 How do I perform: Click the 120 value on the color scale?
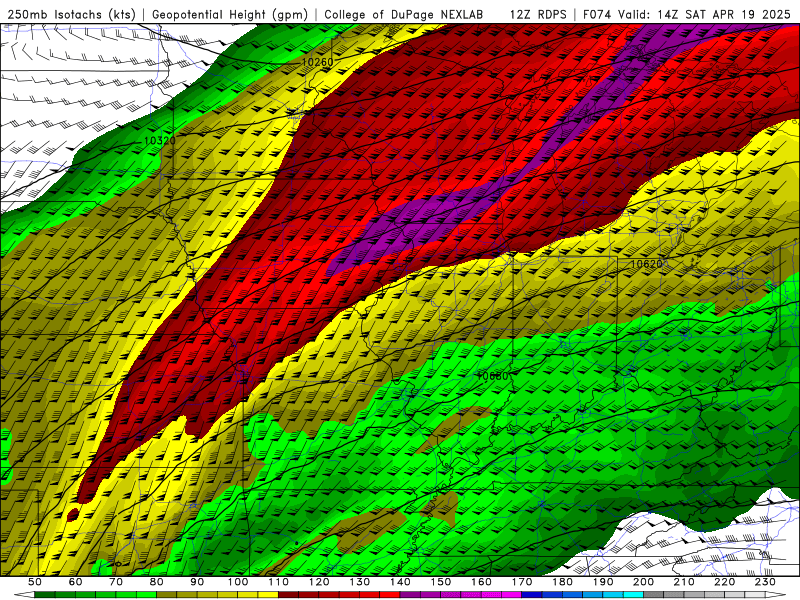click(x=319, y=582)
